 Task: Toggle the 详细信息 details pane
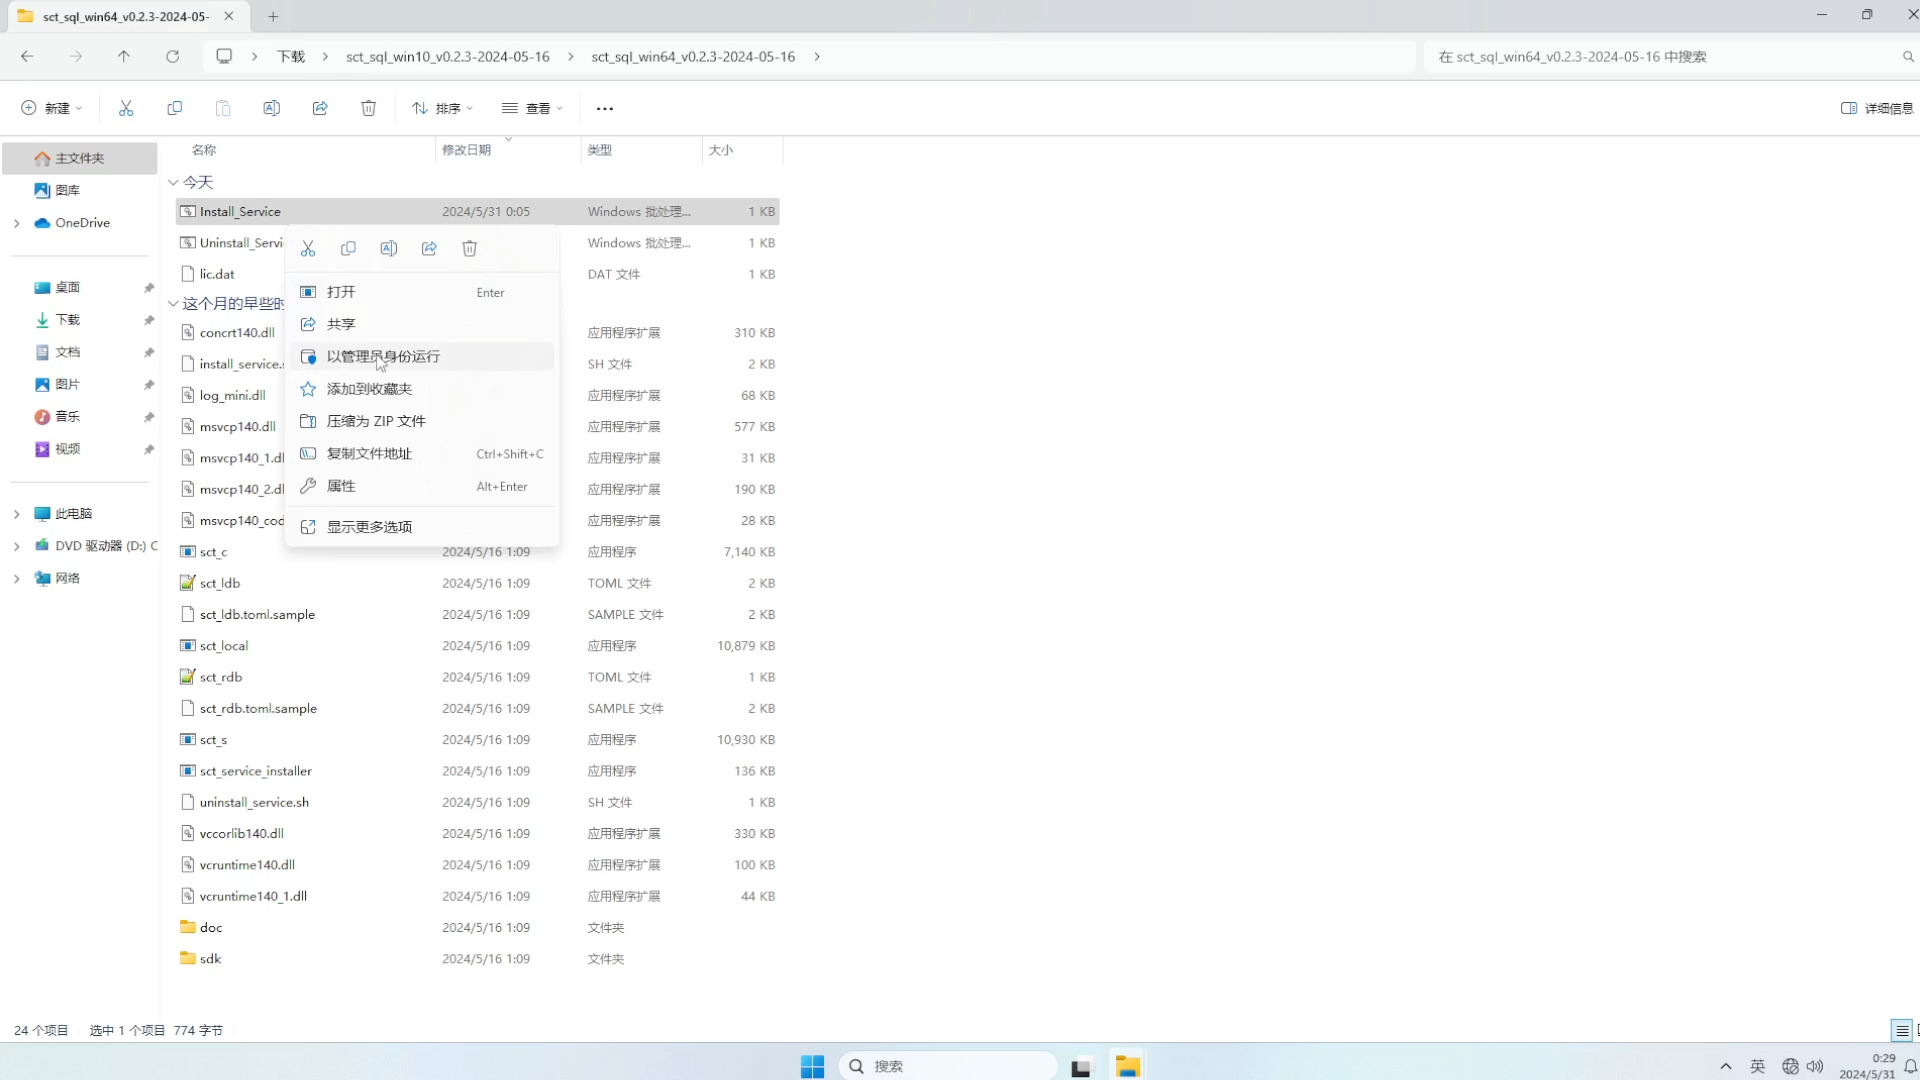(1877, 108)
